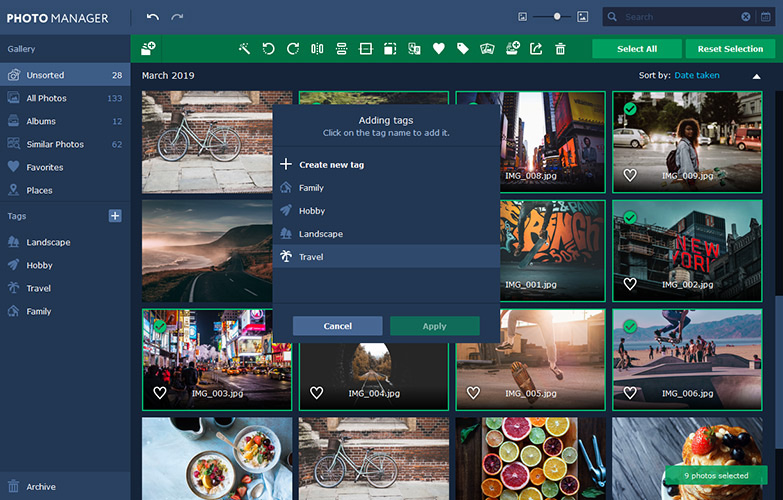
Task: Uncheck the selection checkmark on IMG_006.jpg
Action: click(630, 326)
